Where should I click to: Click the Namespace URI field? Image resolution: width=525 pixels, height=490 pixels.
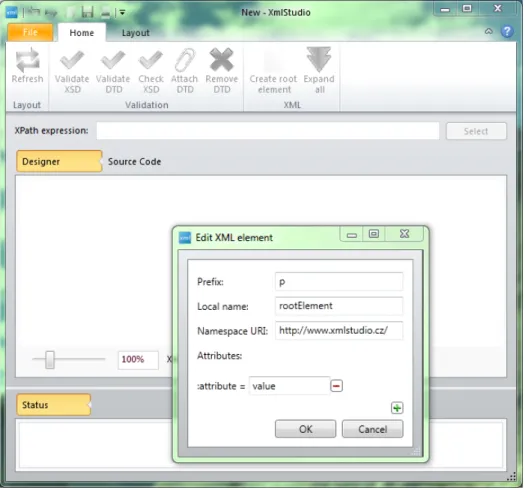coord(340,331)
